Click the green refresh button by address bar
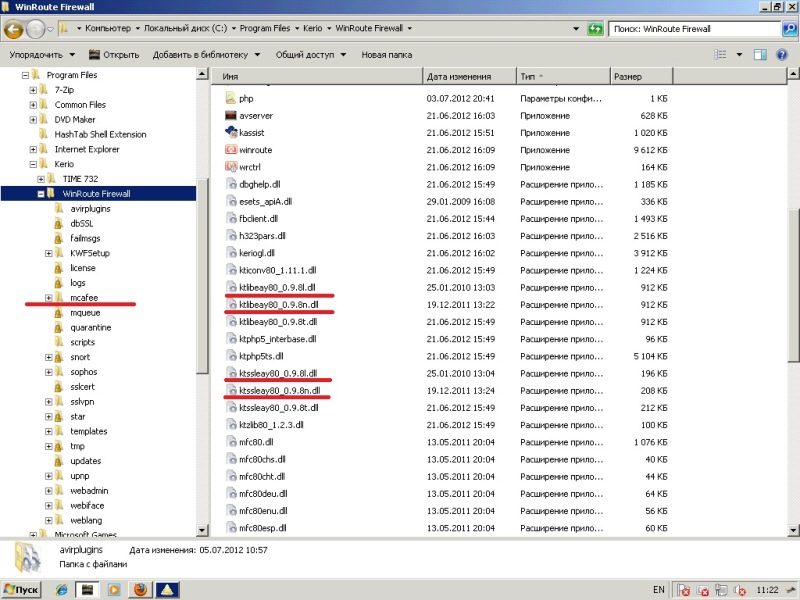The width and height of the screenshot is (800, 600). click(x=596, y=29)
